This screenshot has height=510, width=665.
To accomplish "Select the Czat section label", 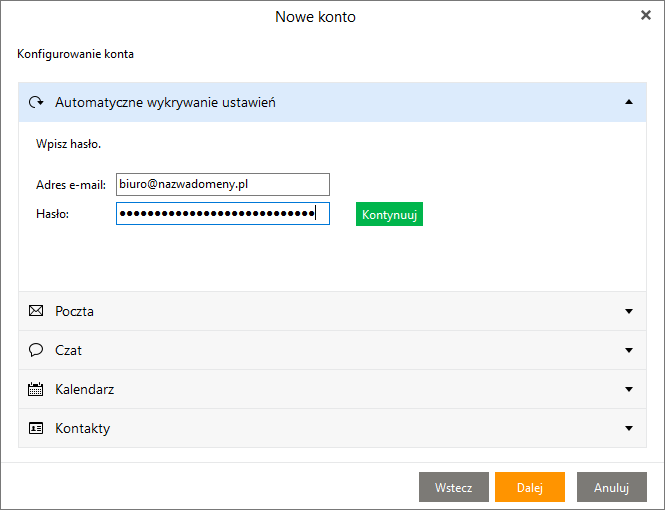I will [68, 350].
